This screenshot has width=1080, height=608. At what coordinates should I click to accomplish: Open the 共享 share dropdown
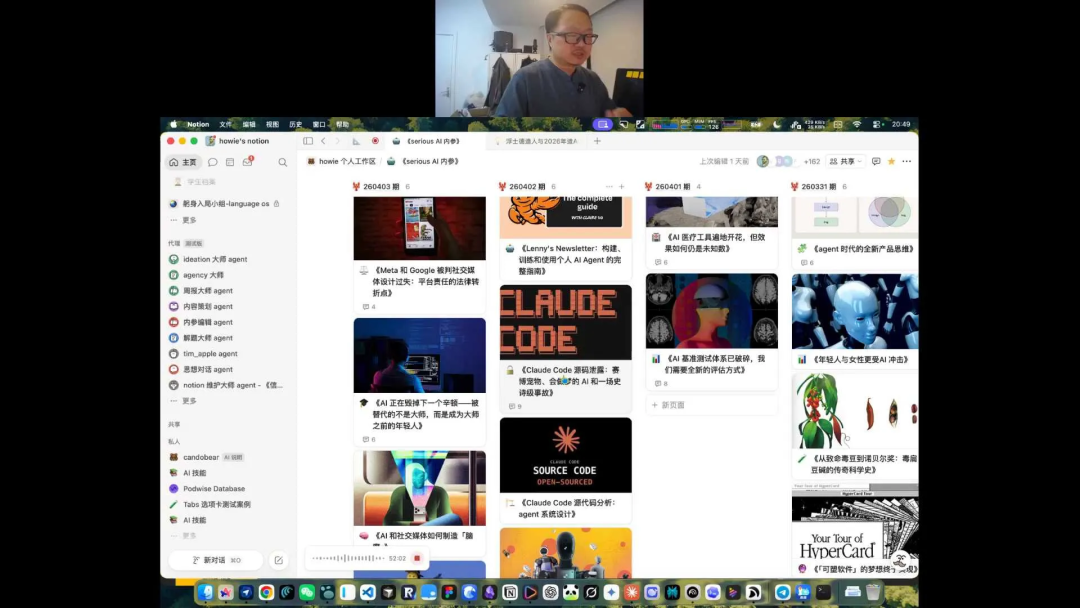tap(846, 161)
